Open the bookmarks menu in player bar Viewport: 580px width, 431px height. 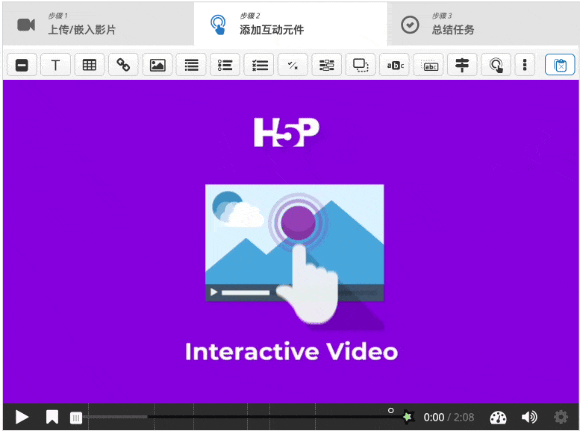tap(52, 417)
